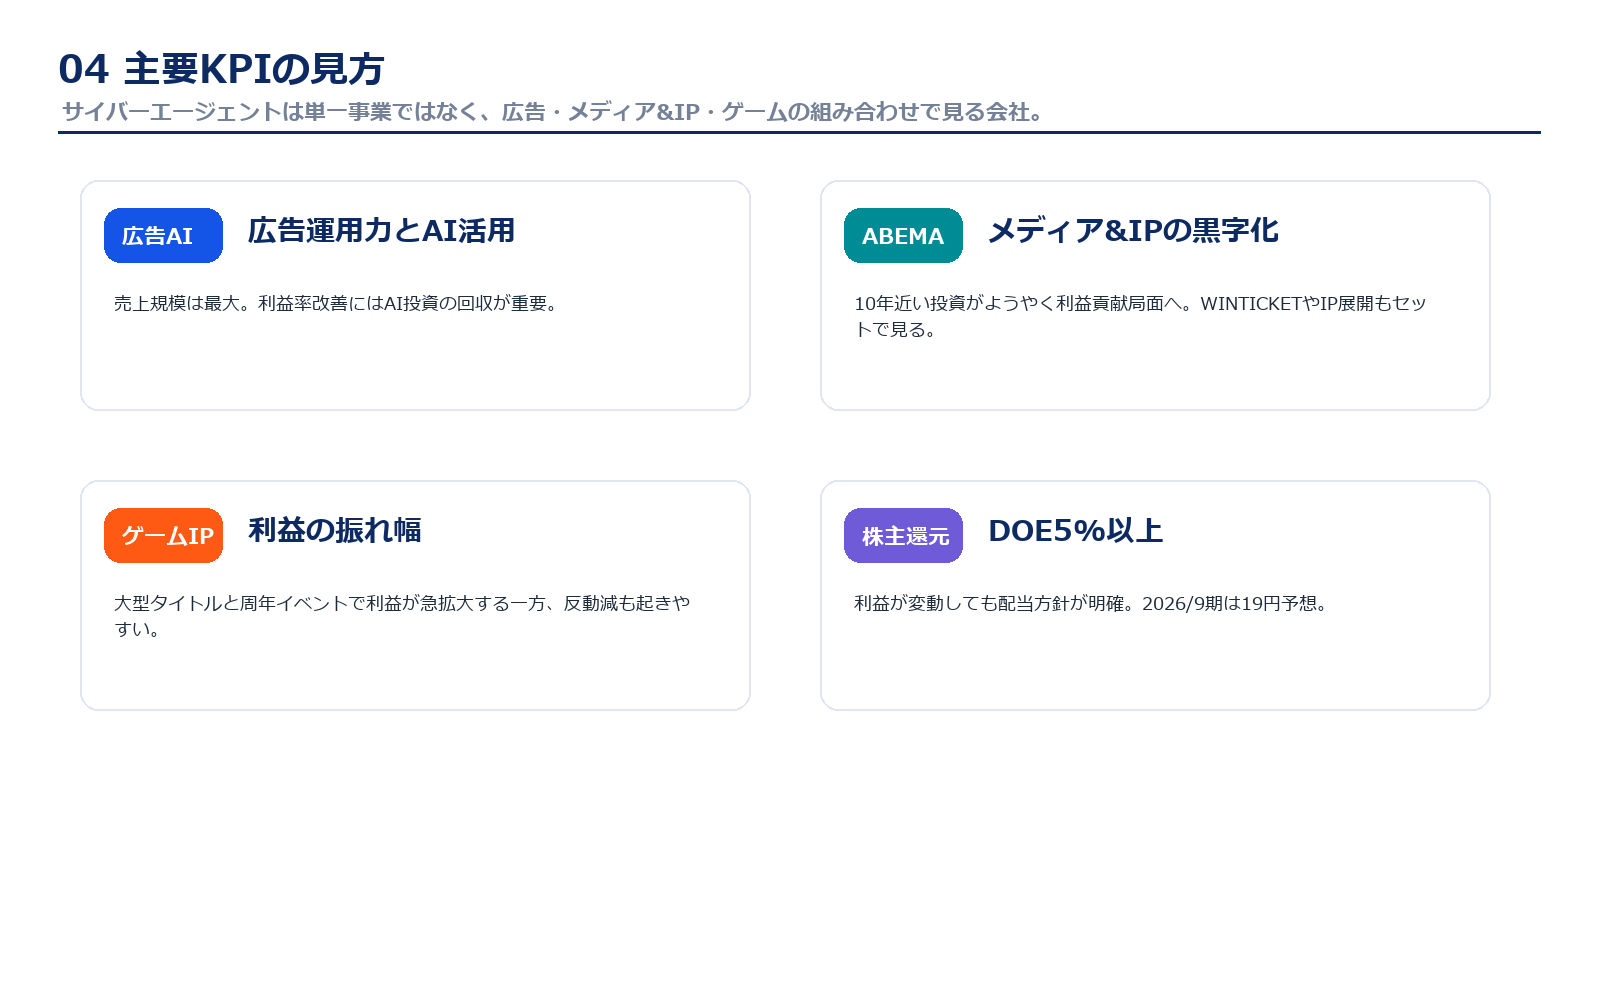
Task: Click the blue 広告AI badge
Action: pos(163,236)
